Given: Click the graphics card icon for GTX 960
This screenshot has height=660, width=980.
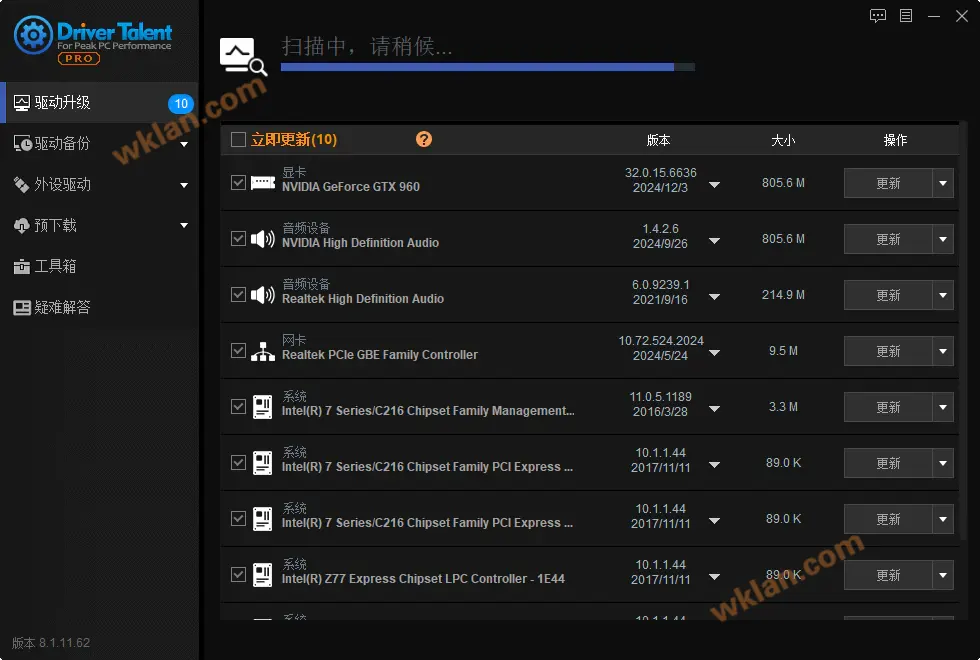Looking at the screenshot, I should pyautogui.click(x=263, y=182).
